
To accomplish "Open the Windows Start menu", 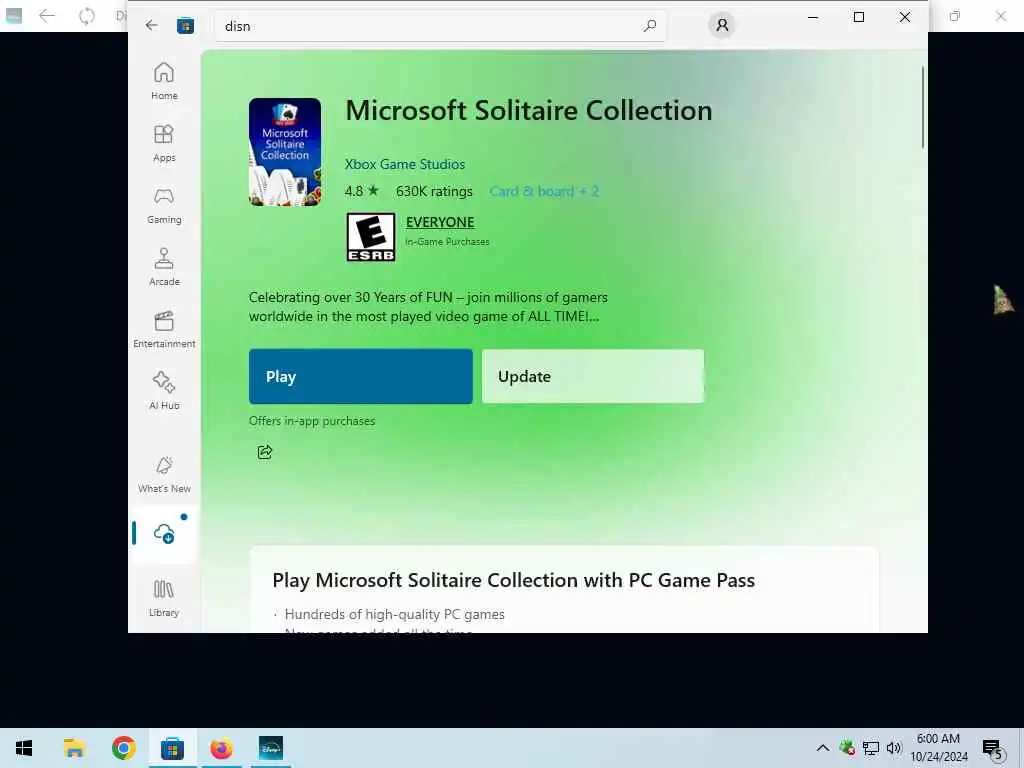I will pos(24,748).
